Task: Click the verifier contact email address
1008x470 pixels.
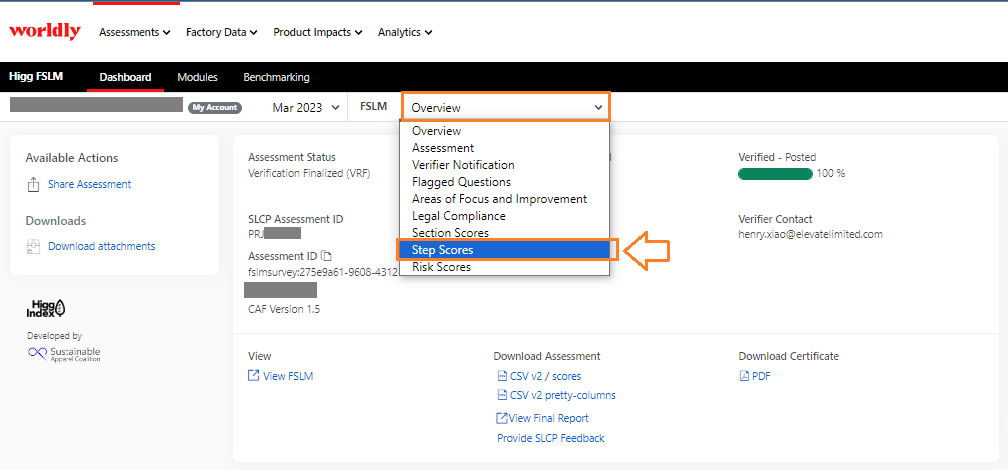Action: pos(811,235)
